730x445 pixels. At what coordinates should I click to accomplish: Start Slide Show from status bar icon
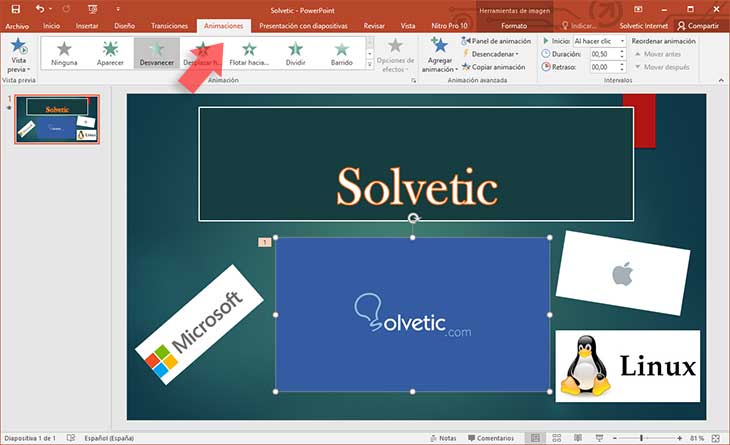point(599,438)
